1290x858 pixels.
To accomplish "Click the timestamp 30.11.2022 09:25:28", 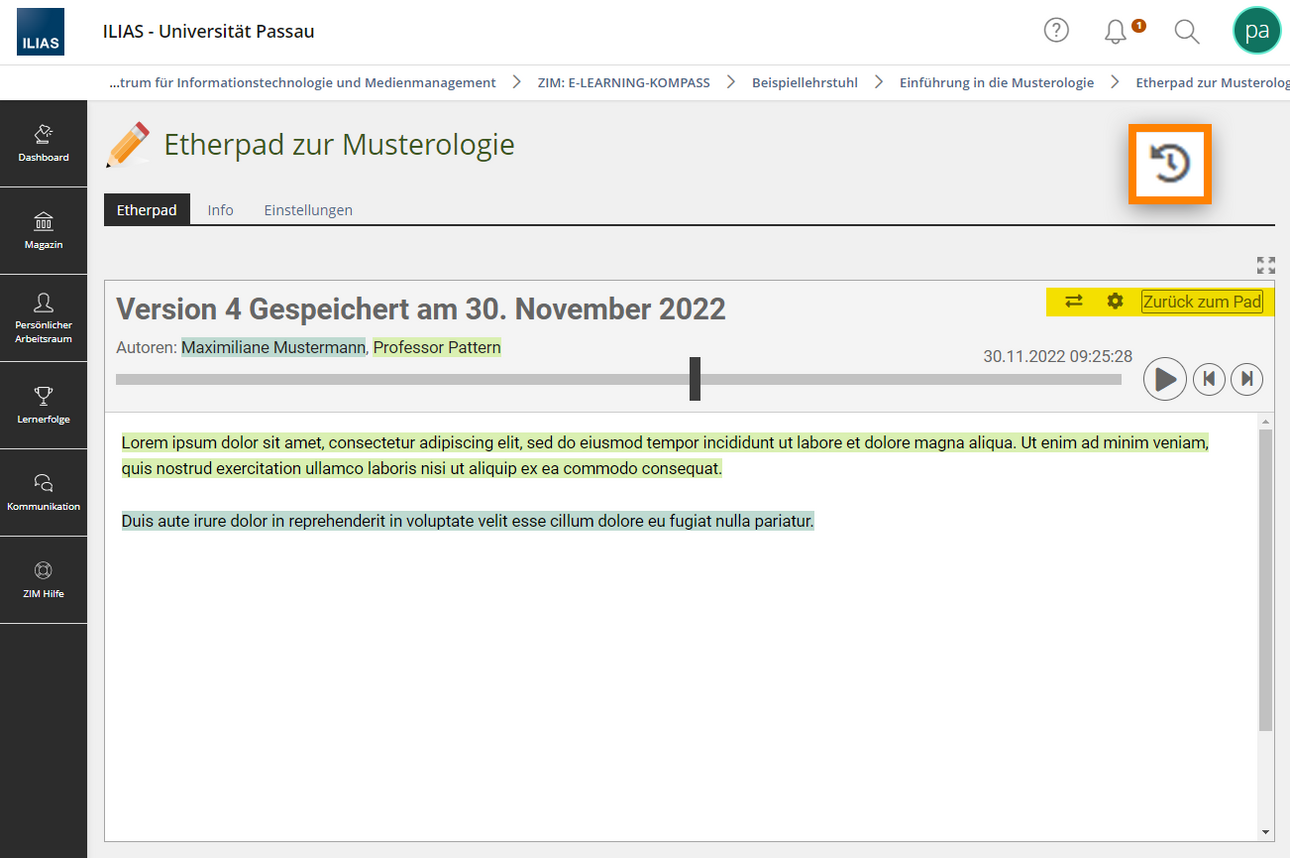I will (1058, 356).
